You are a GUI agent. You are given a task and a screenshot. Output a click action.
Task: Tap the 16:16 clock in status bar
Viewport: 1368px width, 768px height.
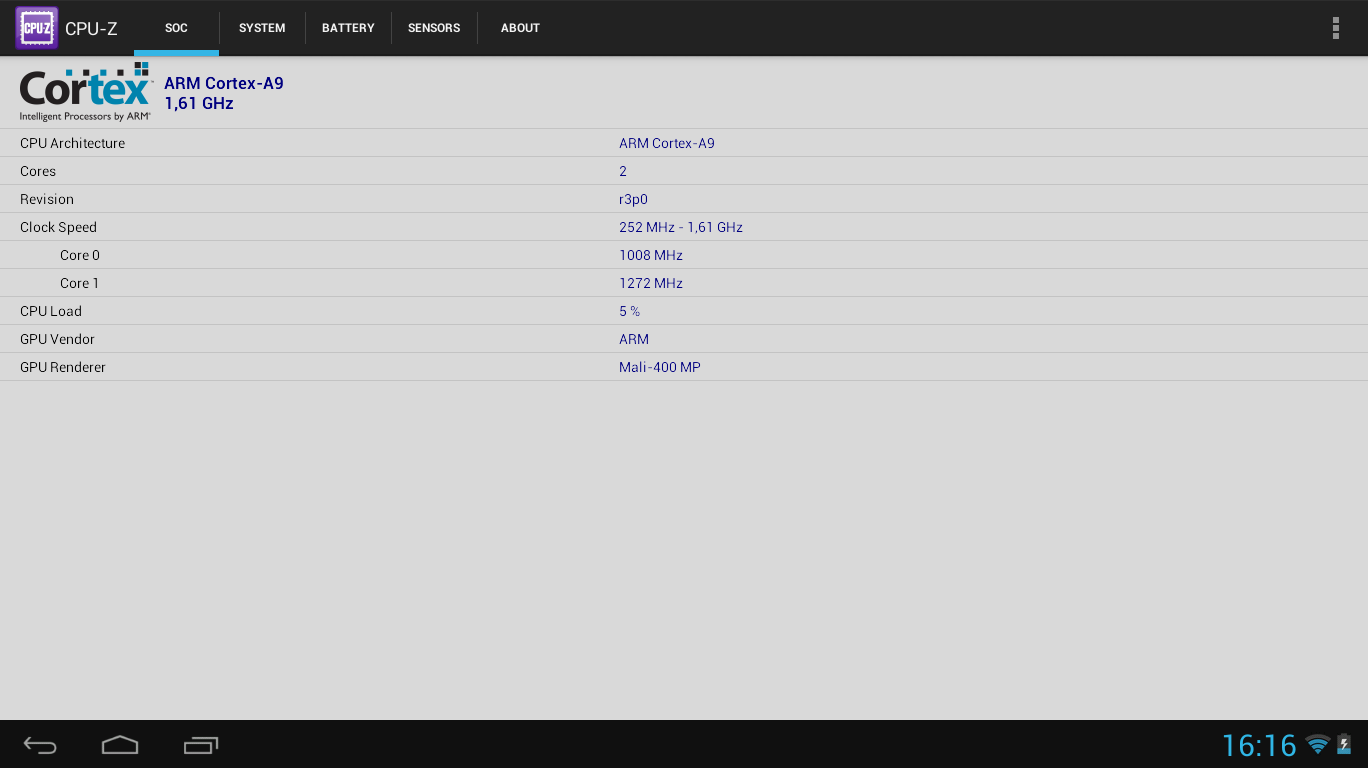tap(1258, 745)
